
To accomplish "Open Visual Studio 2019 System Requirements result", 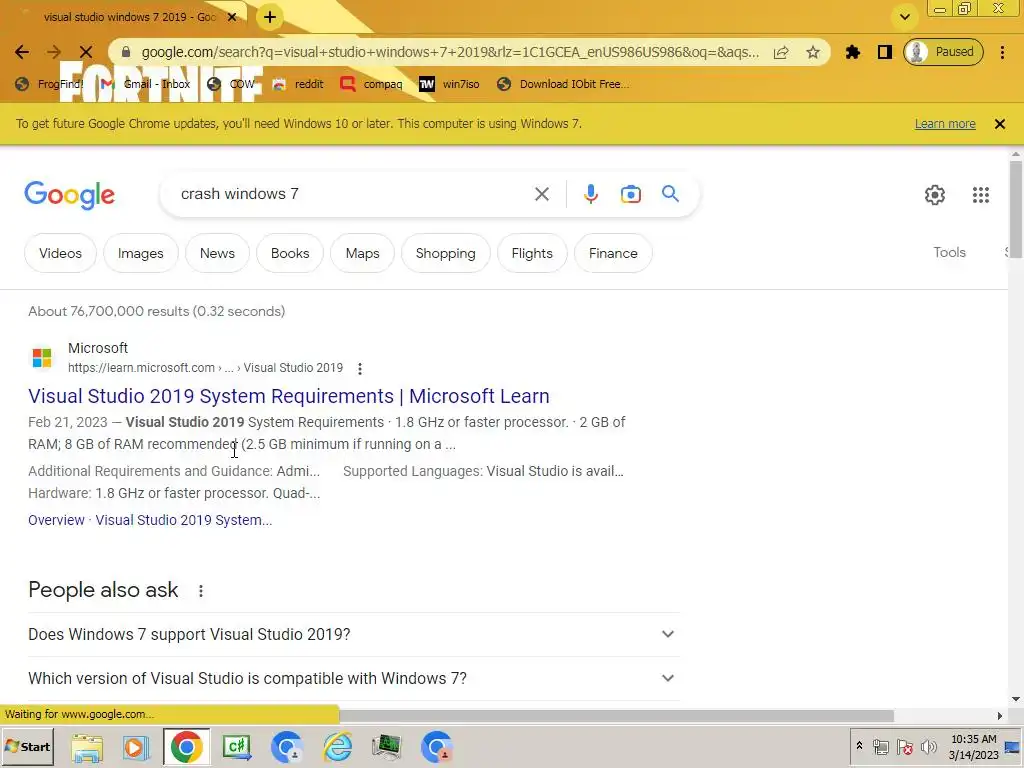I will (x=289, y=396).
